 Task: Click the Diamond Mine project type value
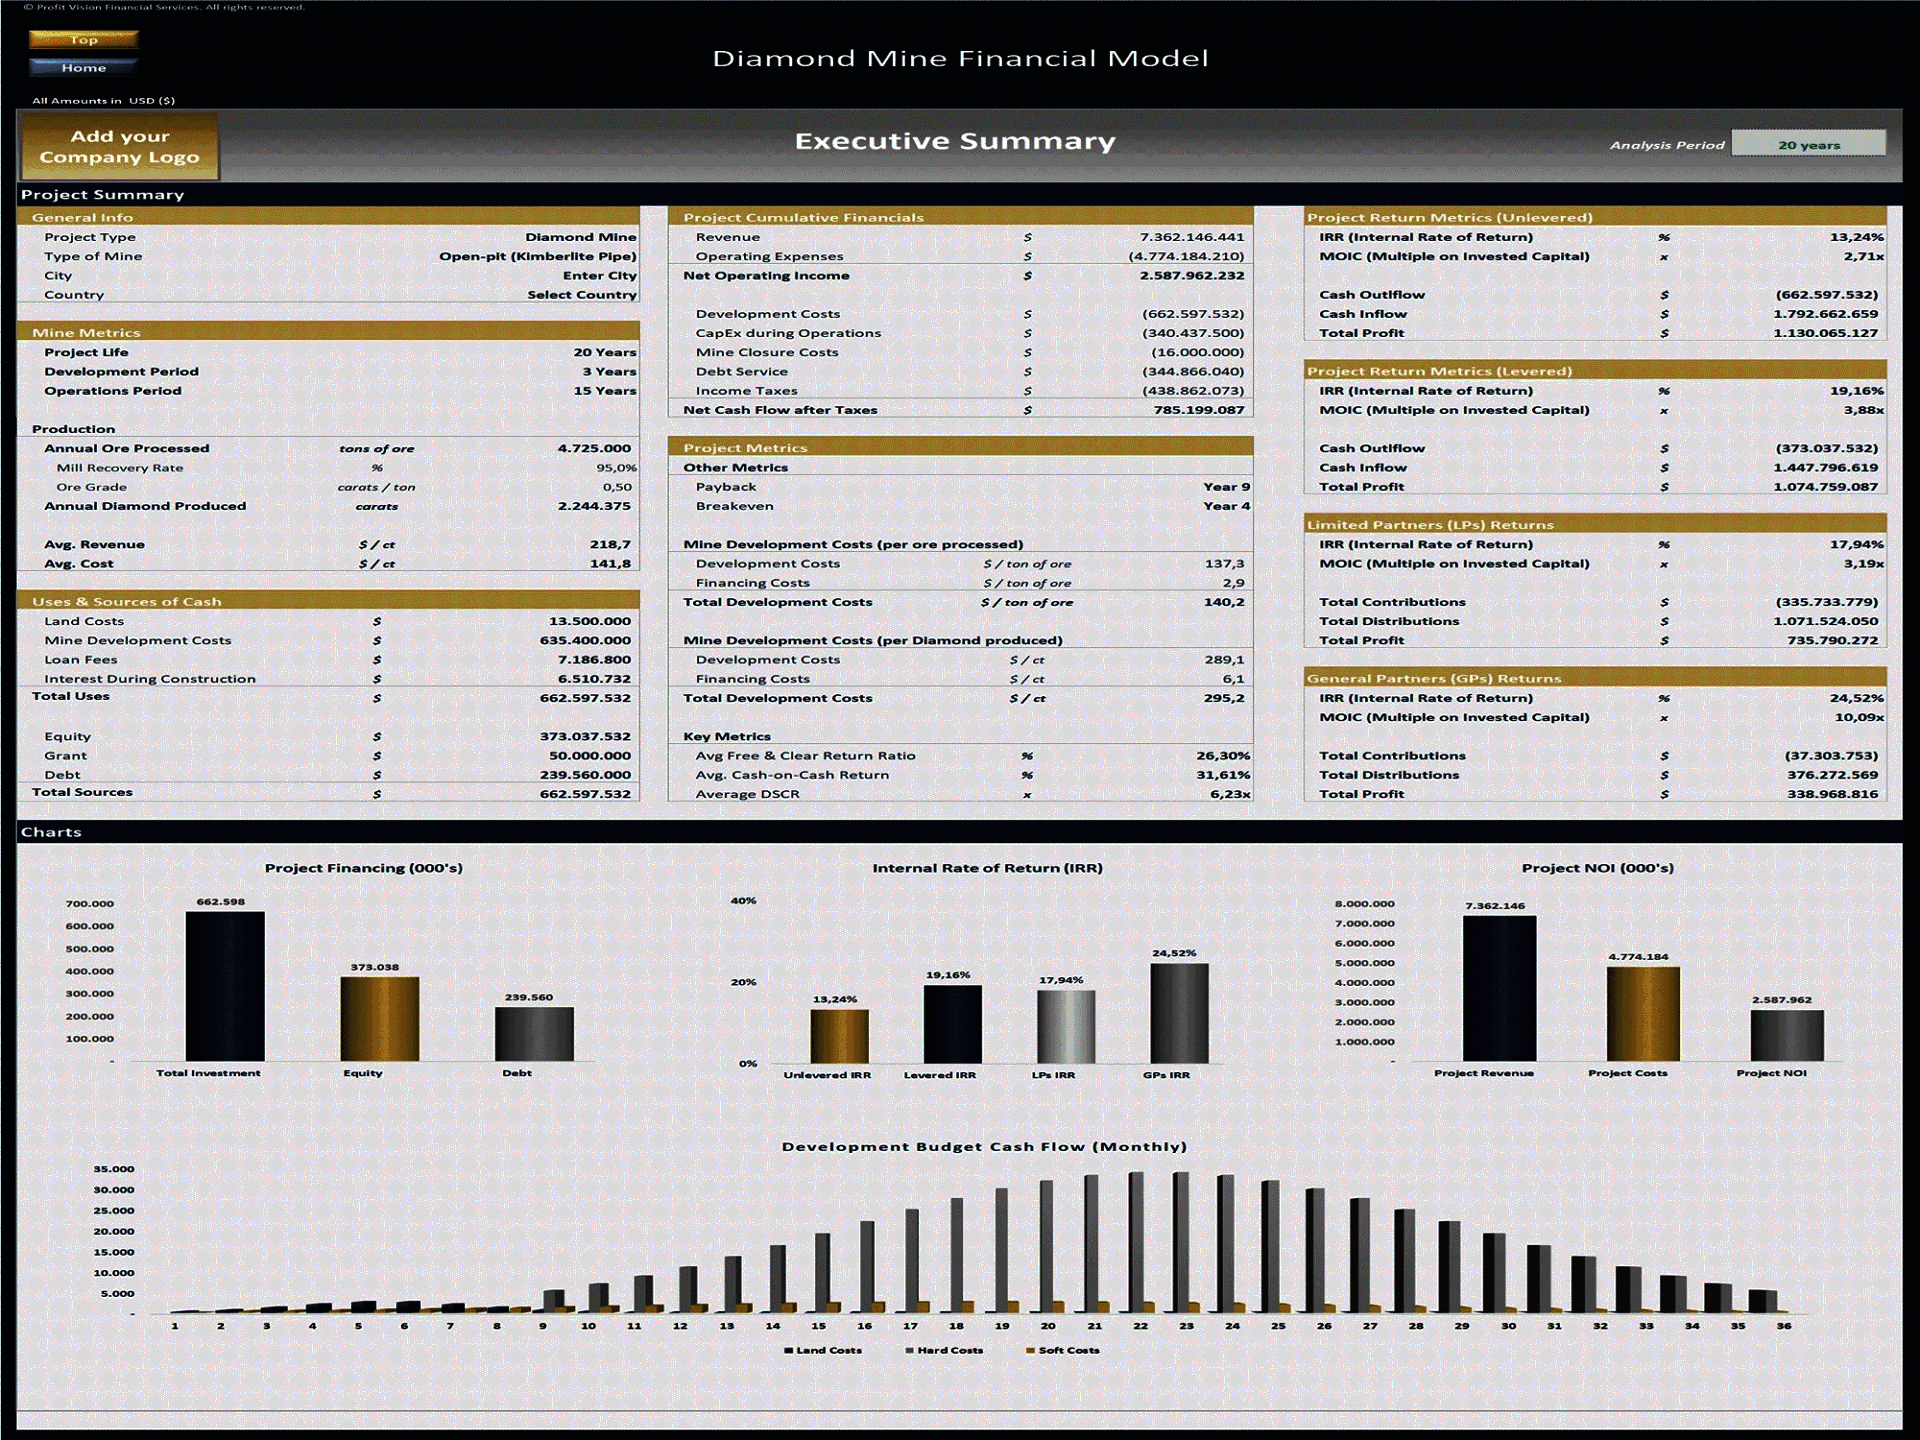[x=581, y=237]
